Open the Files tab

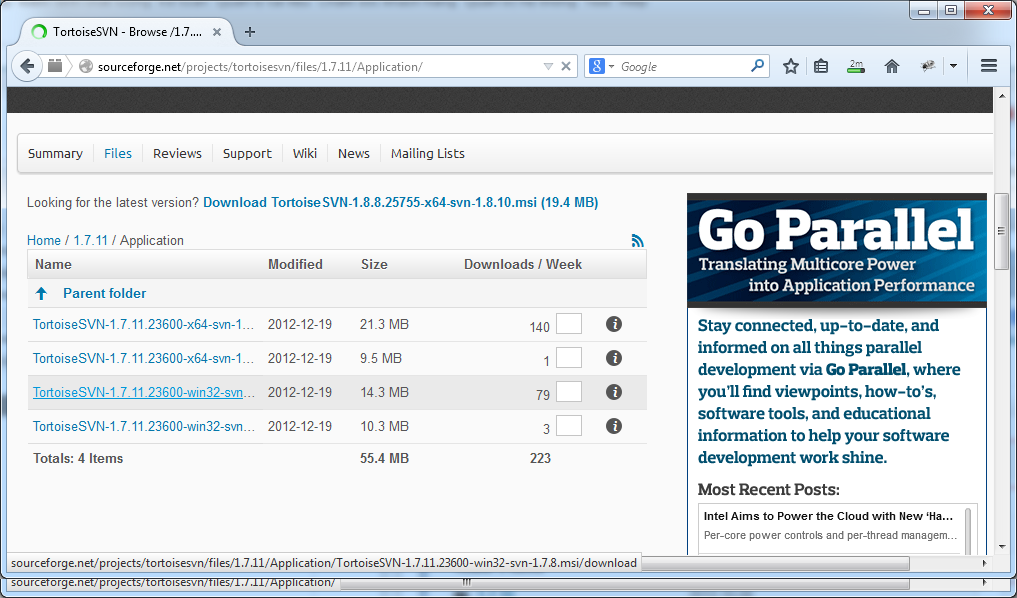point(117,154)
